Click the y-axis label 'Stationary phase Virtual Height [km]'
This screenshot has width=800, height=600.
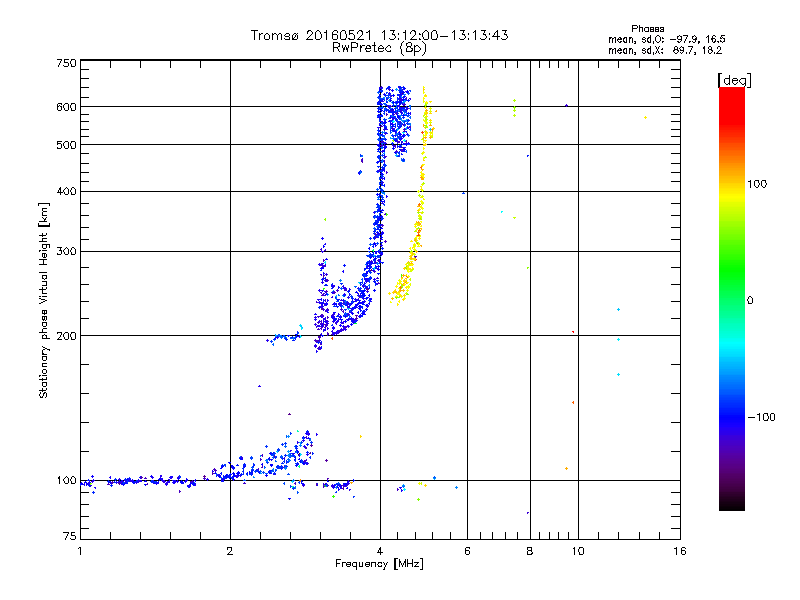tap(44, 300)
